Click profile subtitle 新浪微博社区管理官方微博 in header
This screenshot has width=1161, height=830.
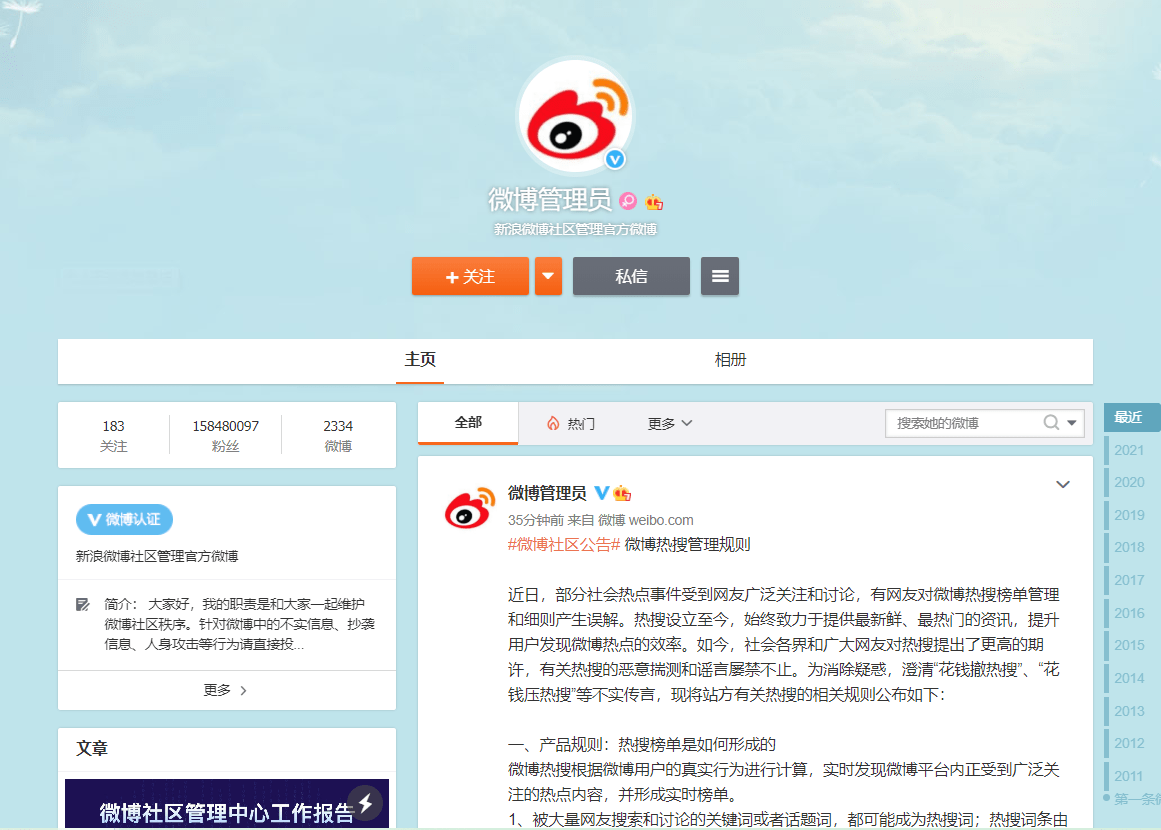pyautogui.click(x=575, y=230)
